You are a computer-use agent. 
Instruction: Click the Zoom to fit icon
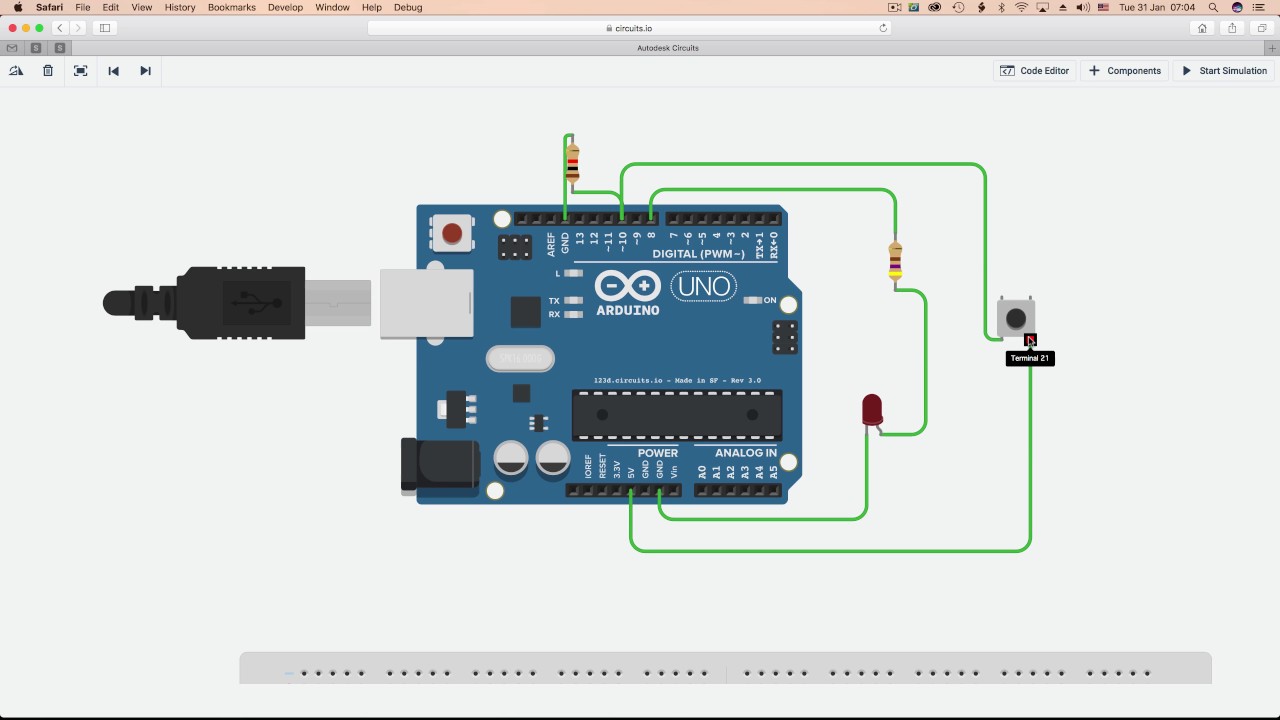[81, 71]
